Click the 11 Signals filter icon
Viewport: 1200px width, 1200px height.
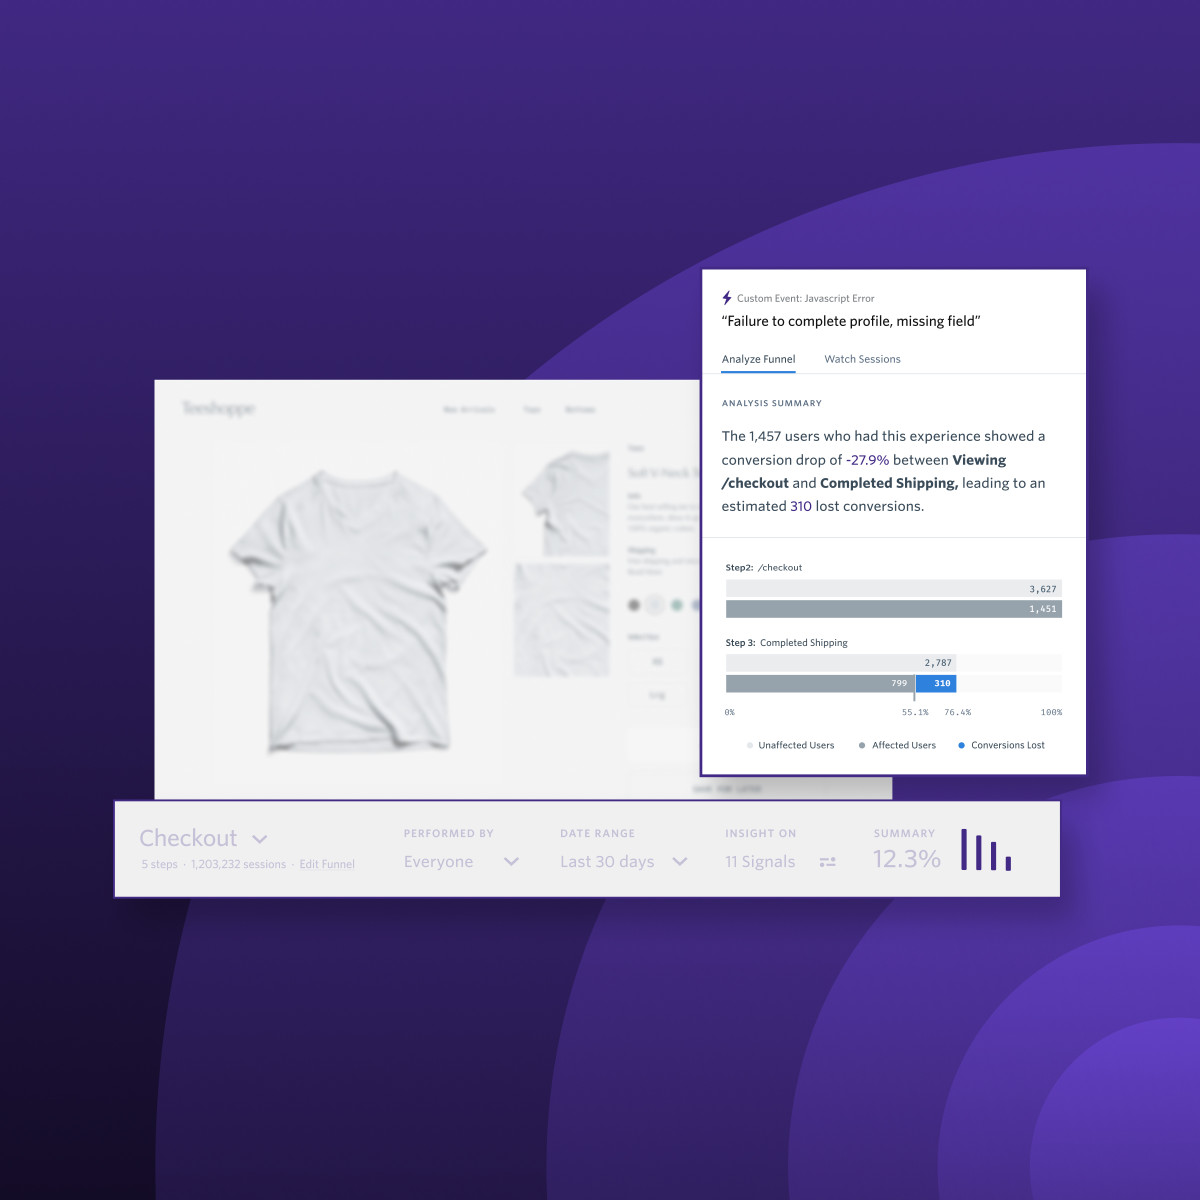(x=827, y=862)
